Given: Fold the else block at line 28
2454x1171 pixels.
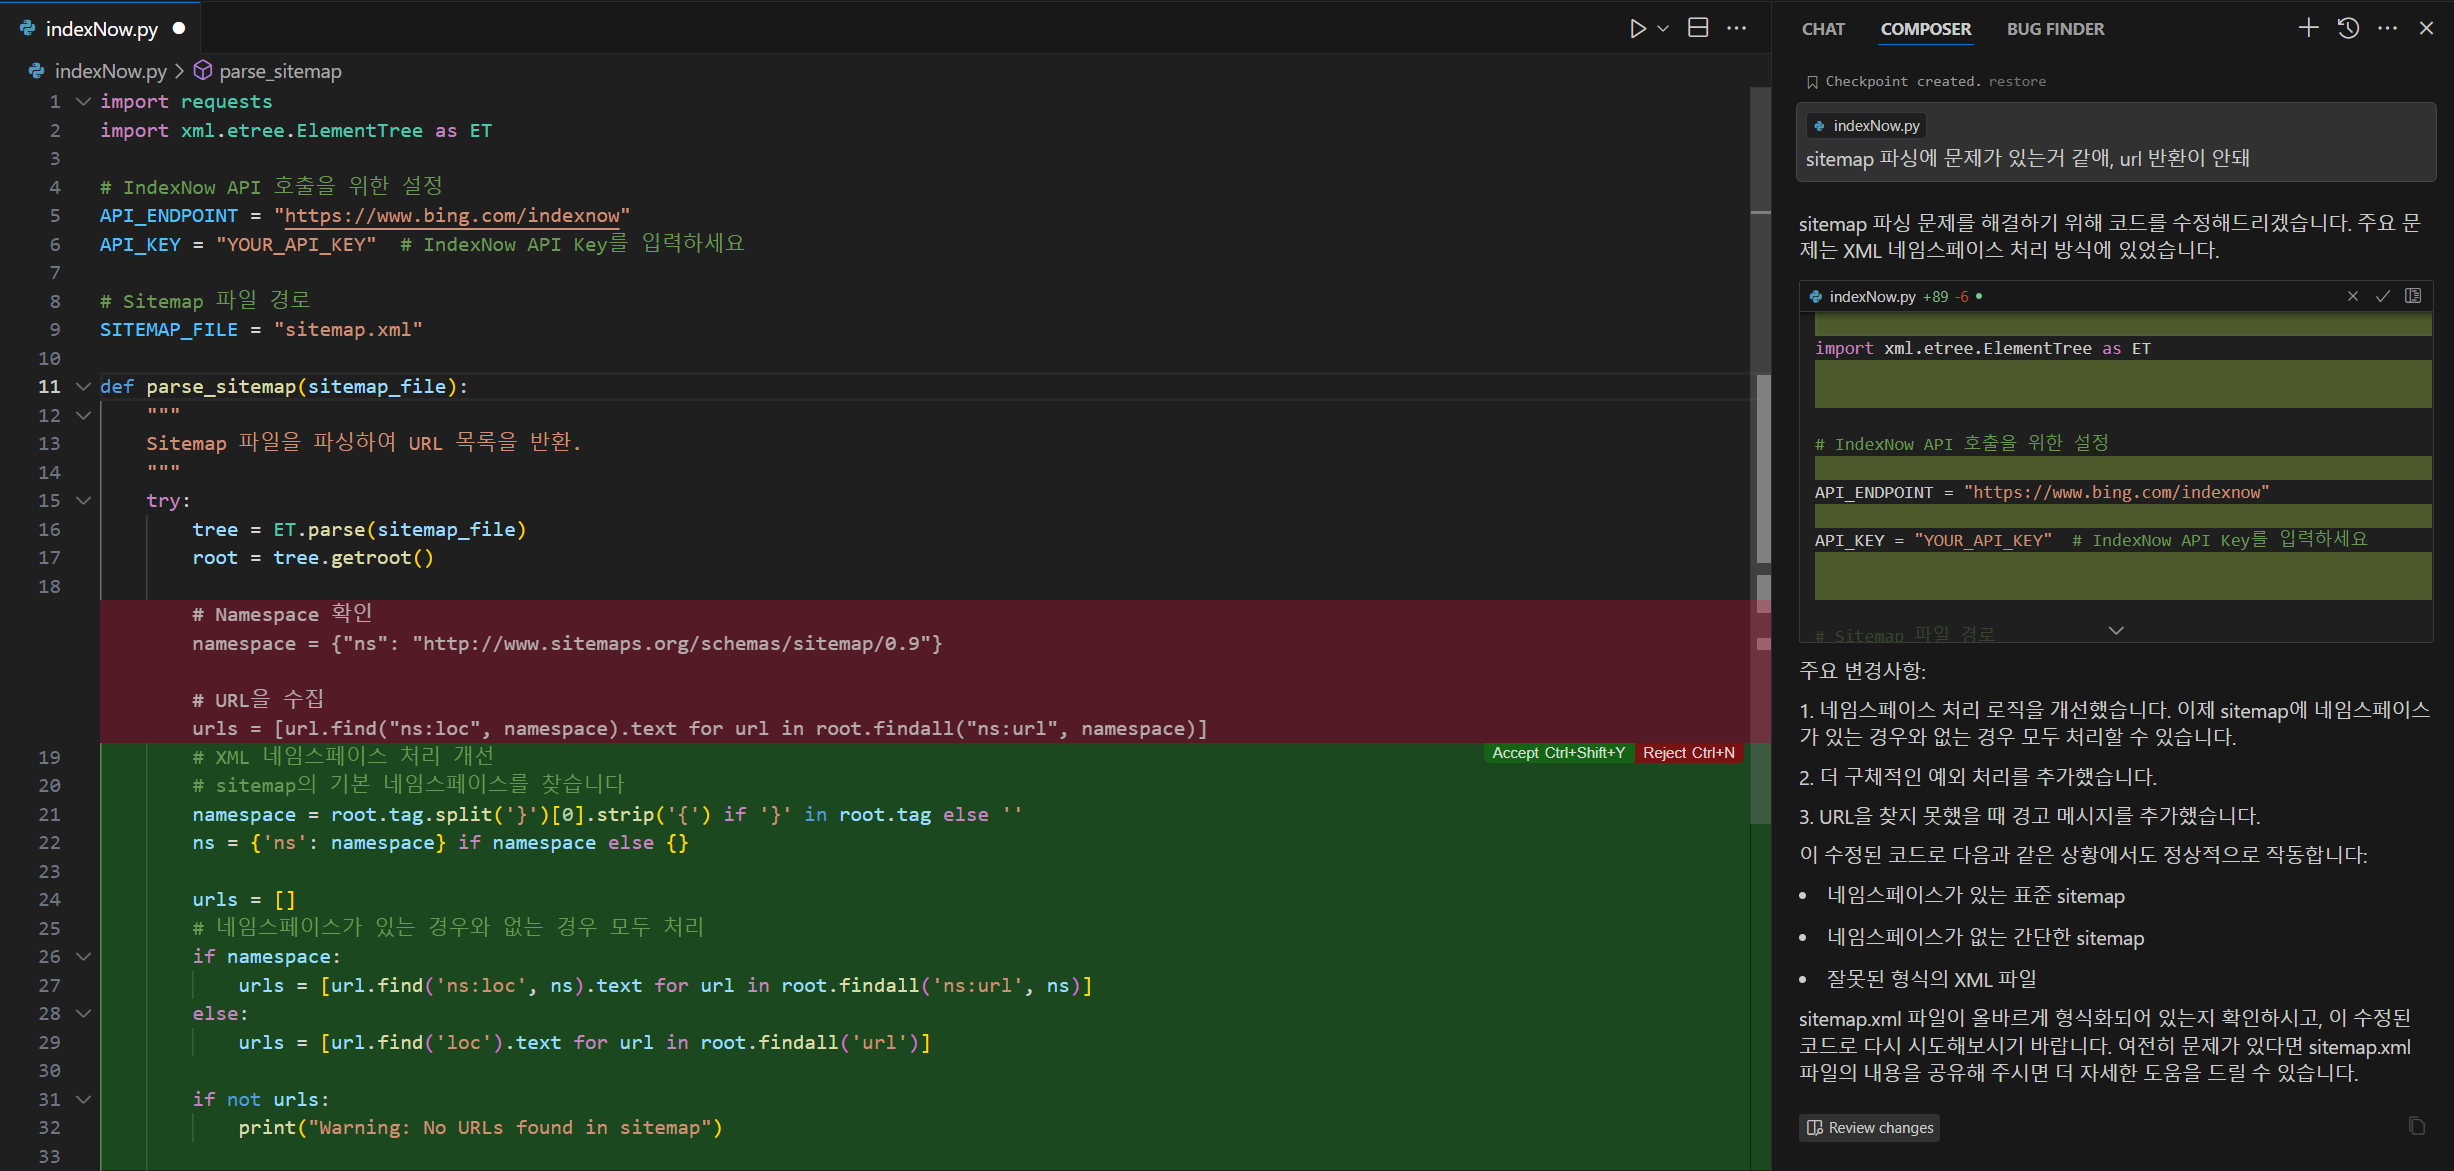Looking at the screenshot, I should 84,1013.
